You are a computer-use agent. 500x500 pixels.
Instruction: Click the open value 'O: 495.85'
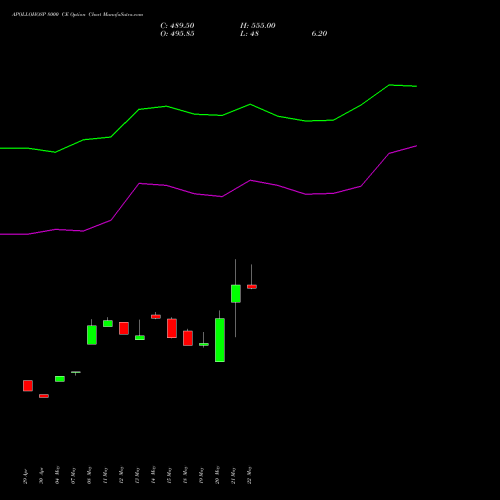click(177, 34)
